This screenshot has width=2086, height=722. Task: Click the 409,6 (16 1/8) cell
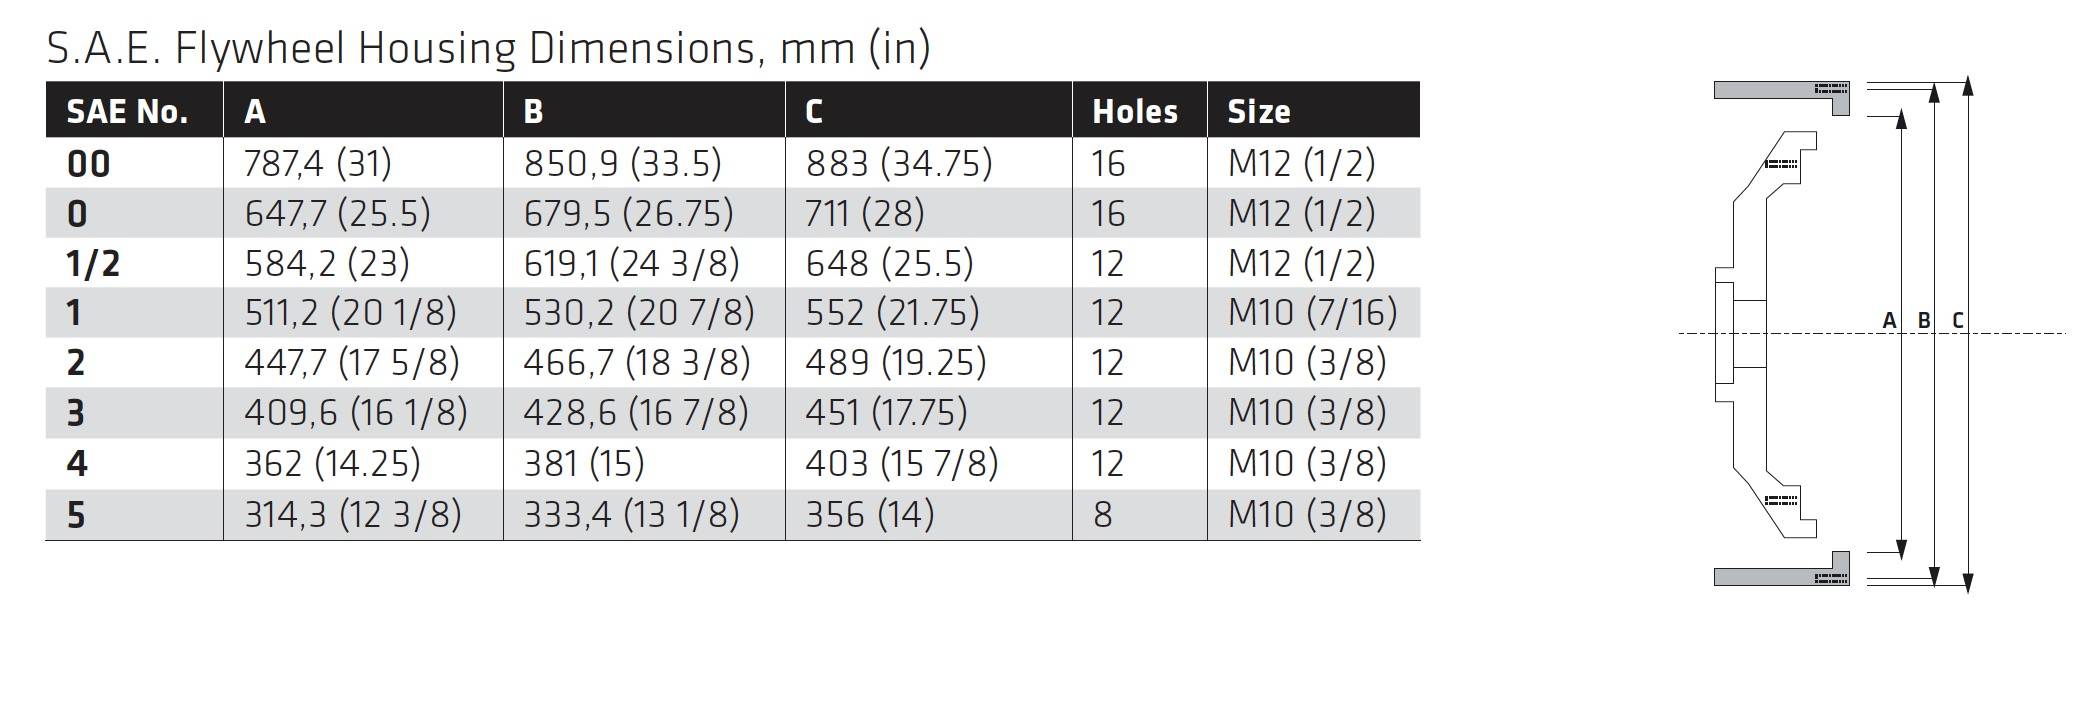[x=356, y=413]
